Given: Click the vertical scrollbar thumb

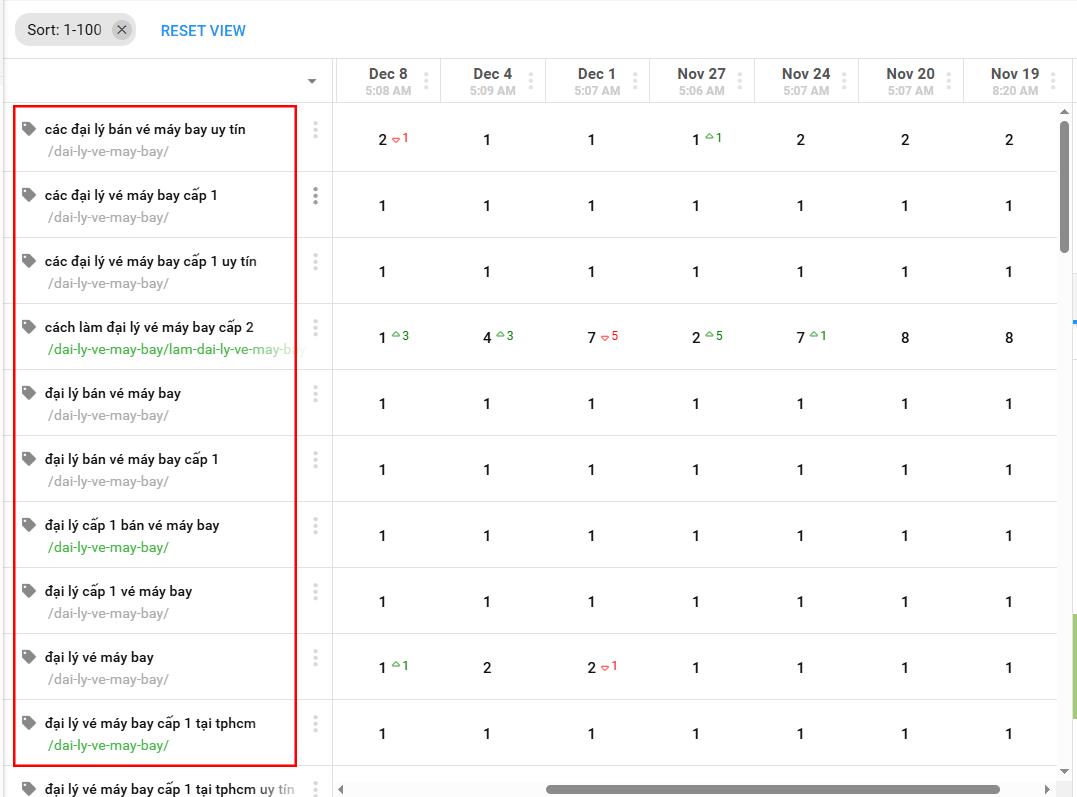Looking at the screenshot, I should point(1064,185).
